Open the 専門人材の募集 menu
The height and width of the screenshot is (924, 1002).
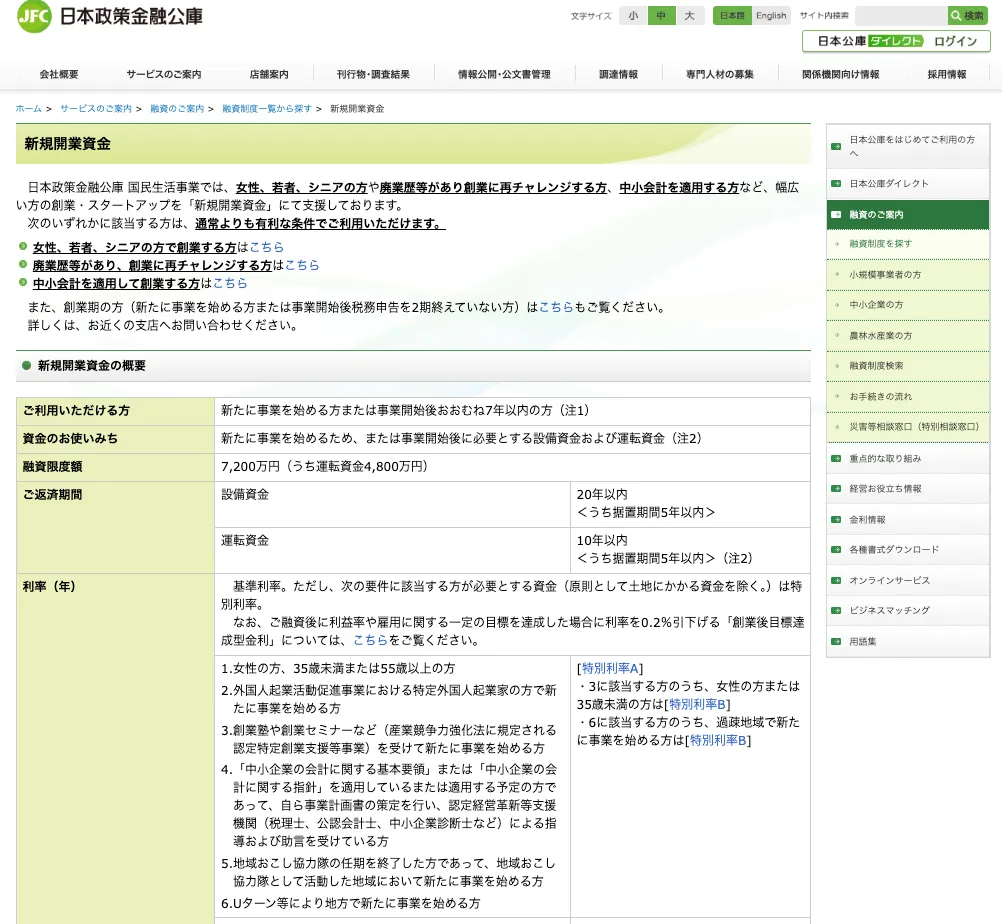(x=720, y=74)
